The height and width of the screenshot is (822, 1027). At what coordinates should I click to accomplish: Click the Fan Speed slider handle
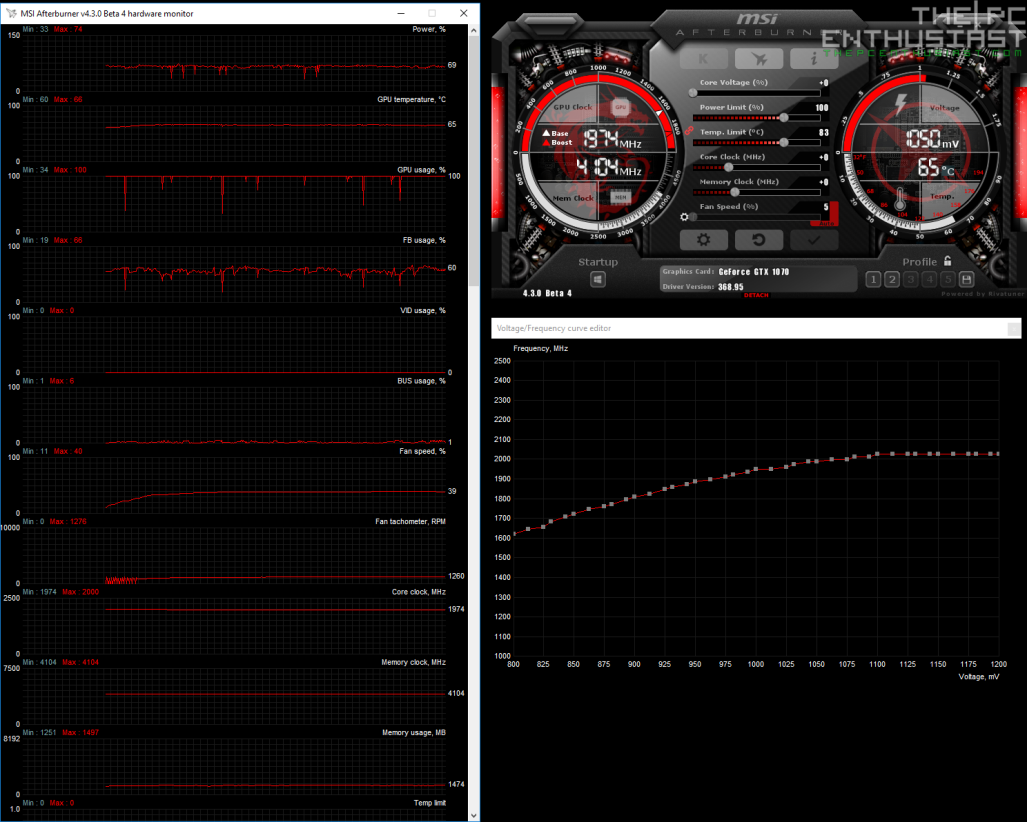coord(694,217)
